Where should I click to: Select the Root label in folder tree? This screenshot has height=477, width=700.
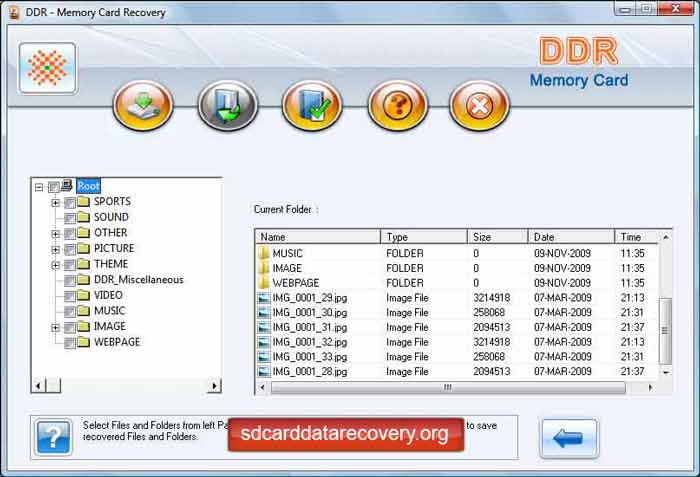[88, 186]
